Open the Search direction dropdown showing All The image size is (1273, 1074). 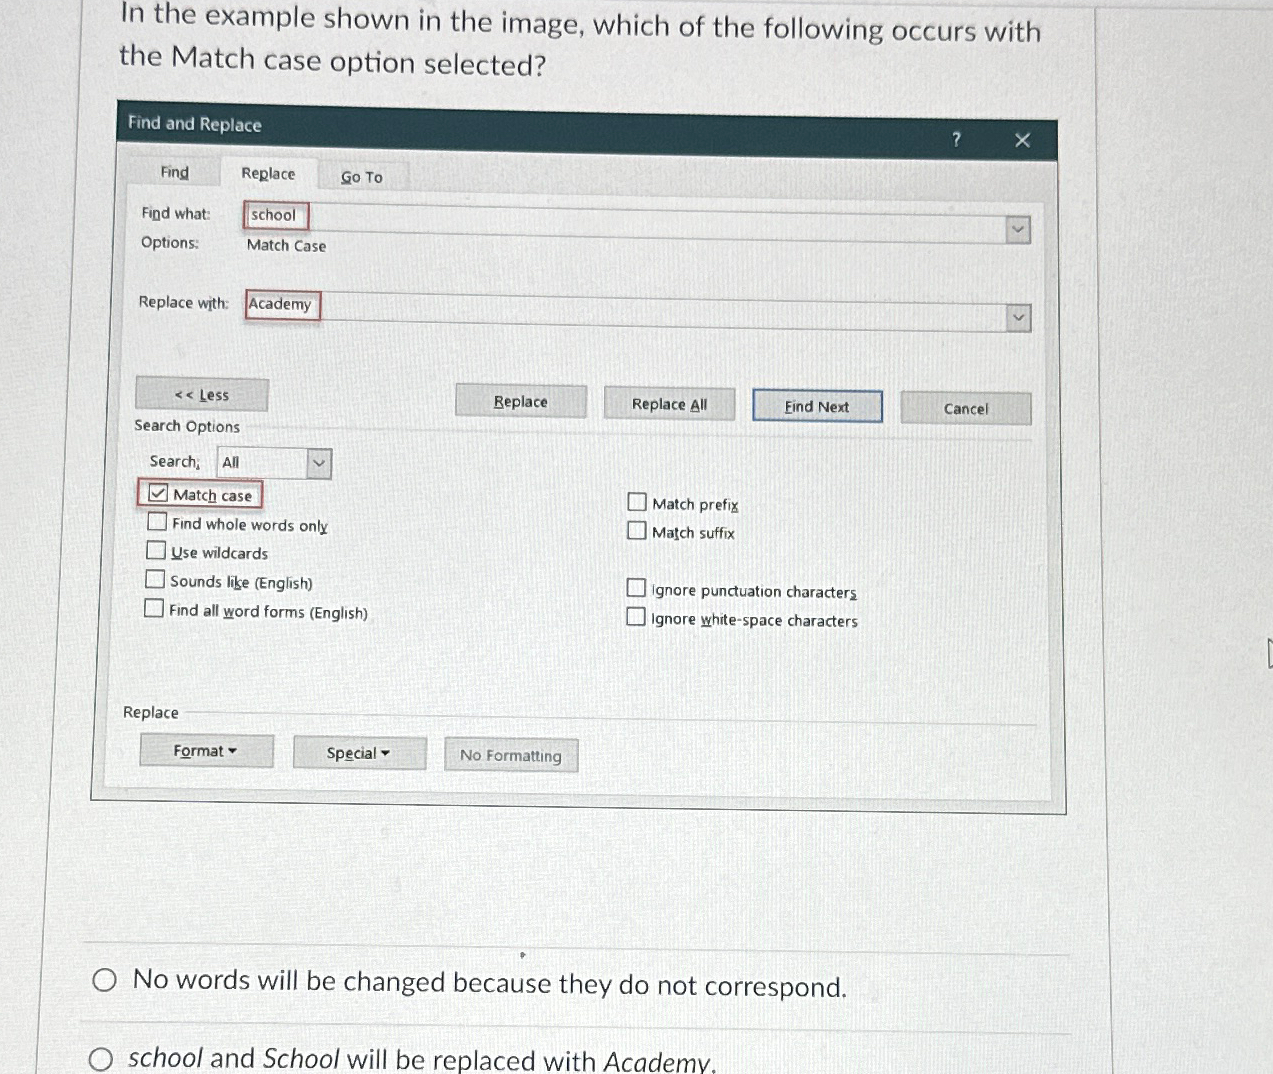pyautogui.click(x=318, y=462)
